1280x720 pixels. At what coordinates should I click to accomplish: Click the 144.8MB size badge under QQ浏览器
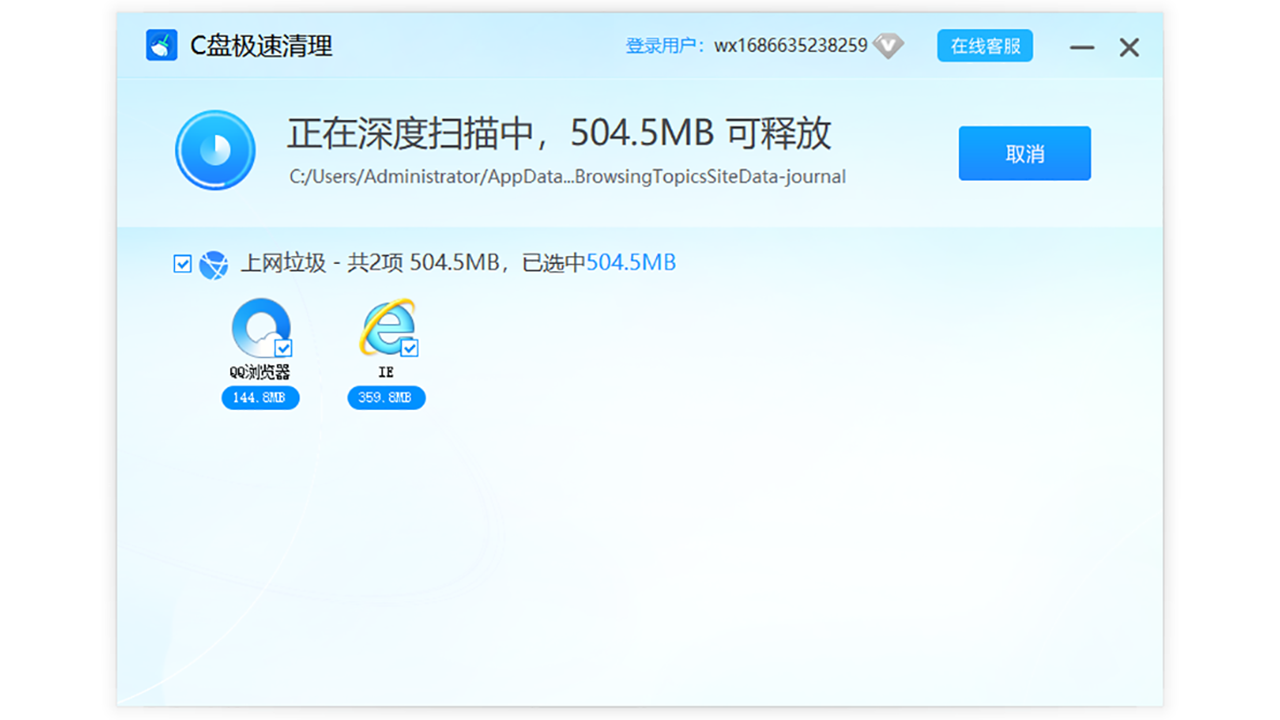coord(259,397)
